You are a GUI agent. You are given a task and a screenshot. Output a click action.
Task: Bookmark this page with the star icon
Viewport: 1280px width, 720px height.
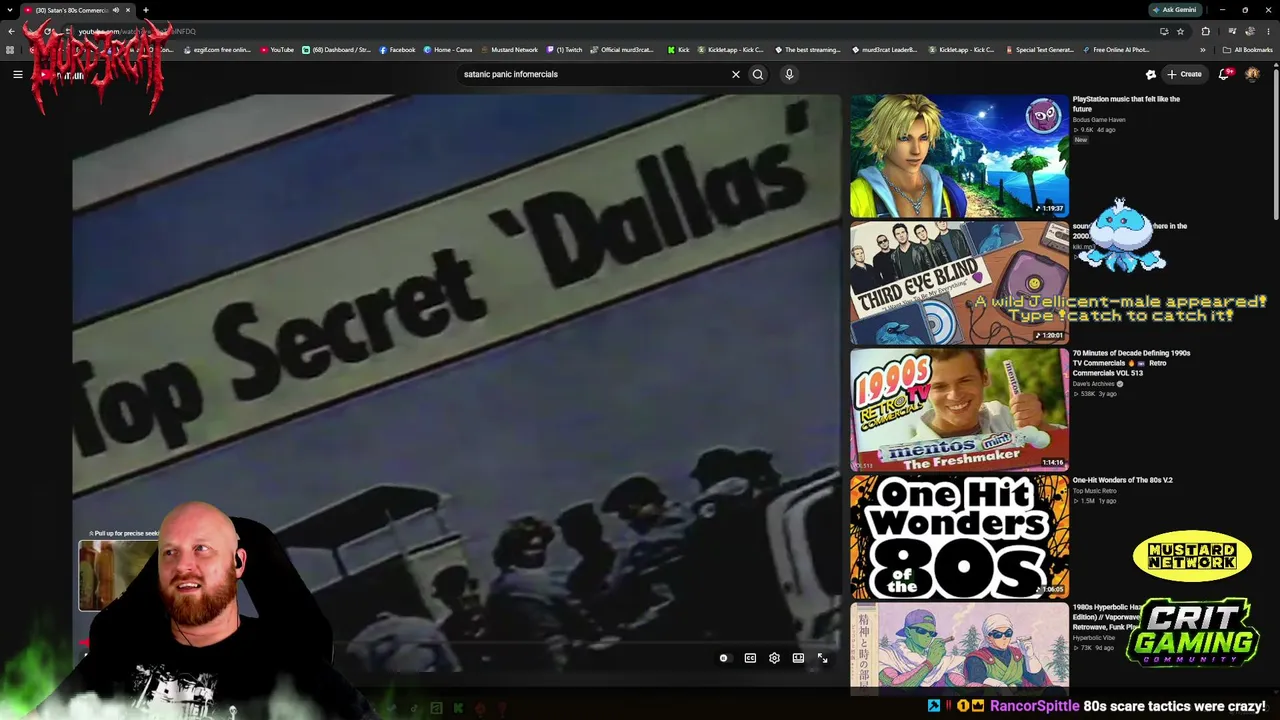pyautogui.click(x=1180, y=31)
